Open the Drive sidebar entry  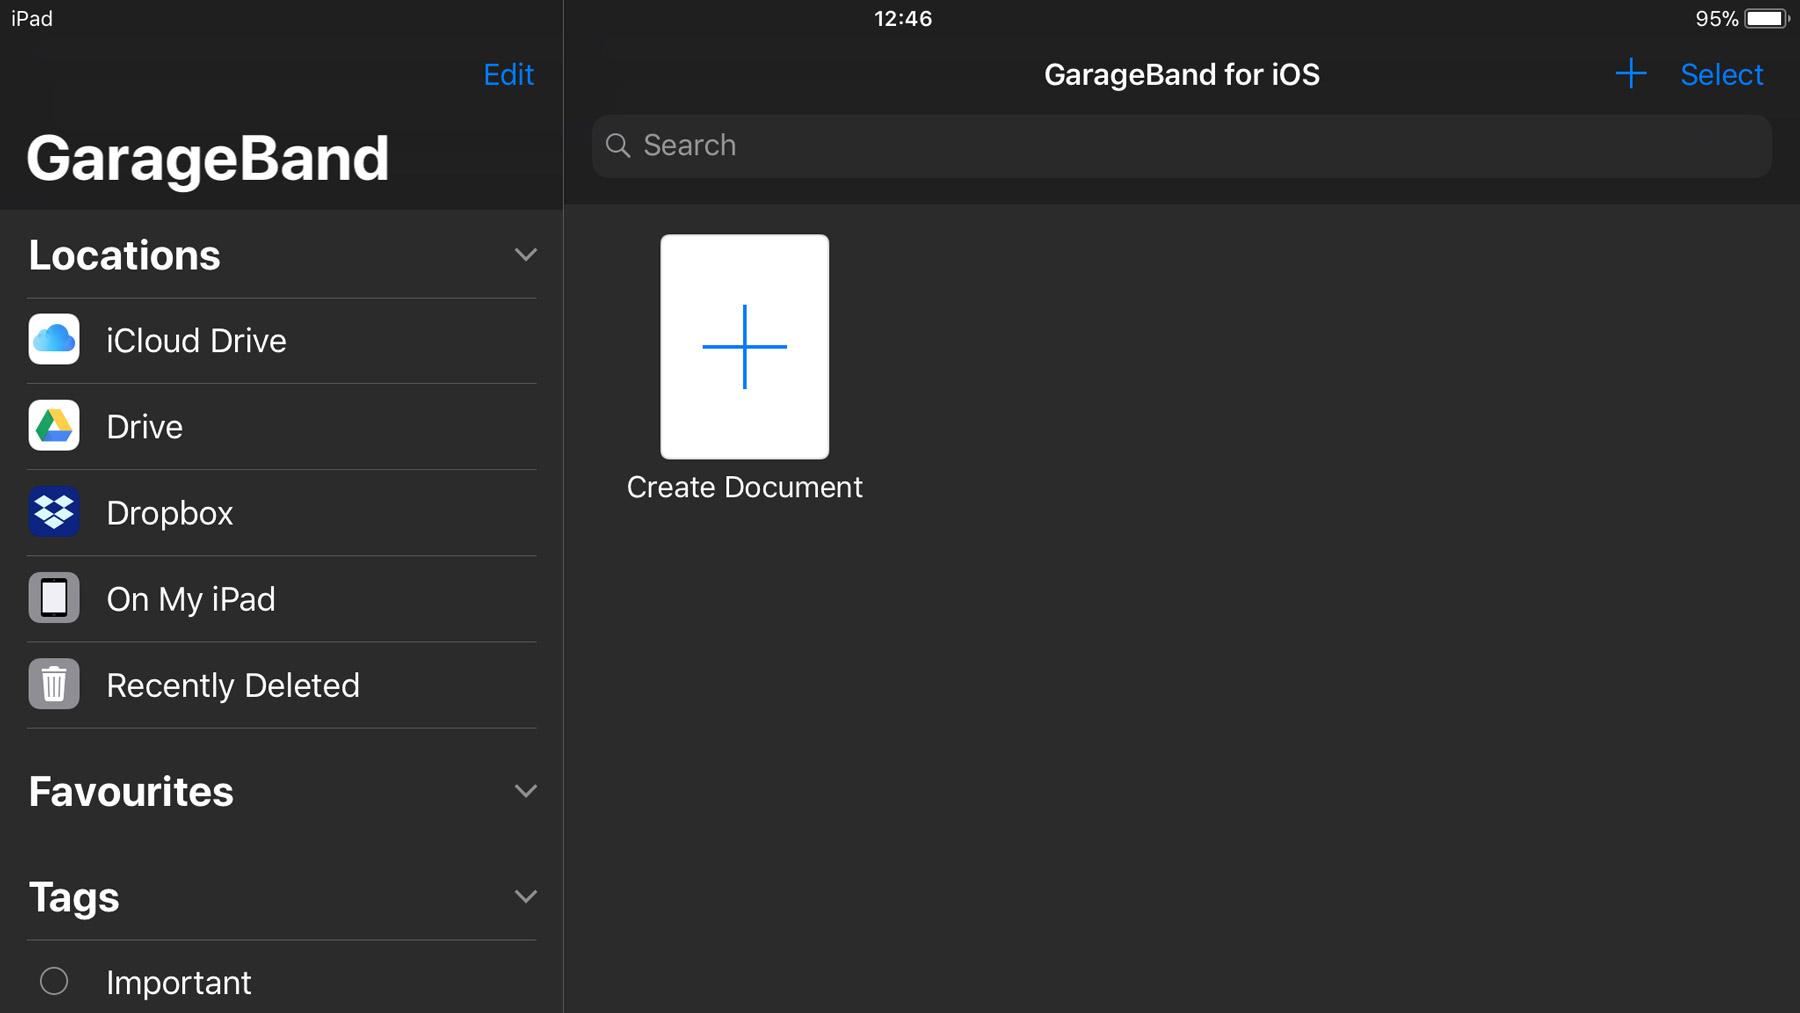coord(144,426)
